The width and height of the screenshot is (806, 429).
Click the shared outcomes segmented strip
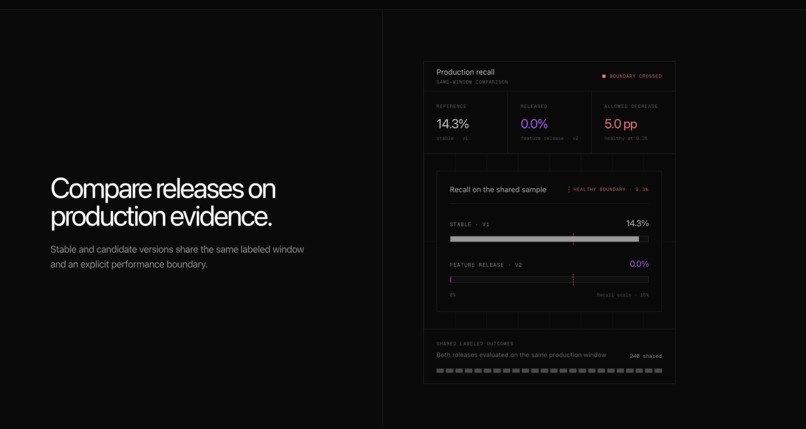(x=549, y=370)
